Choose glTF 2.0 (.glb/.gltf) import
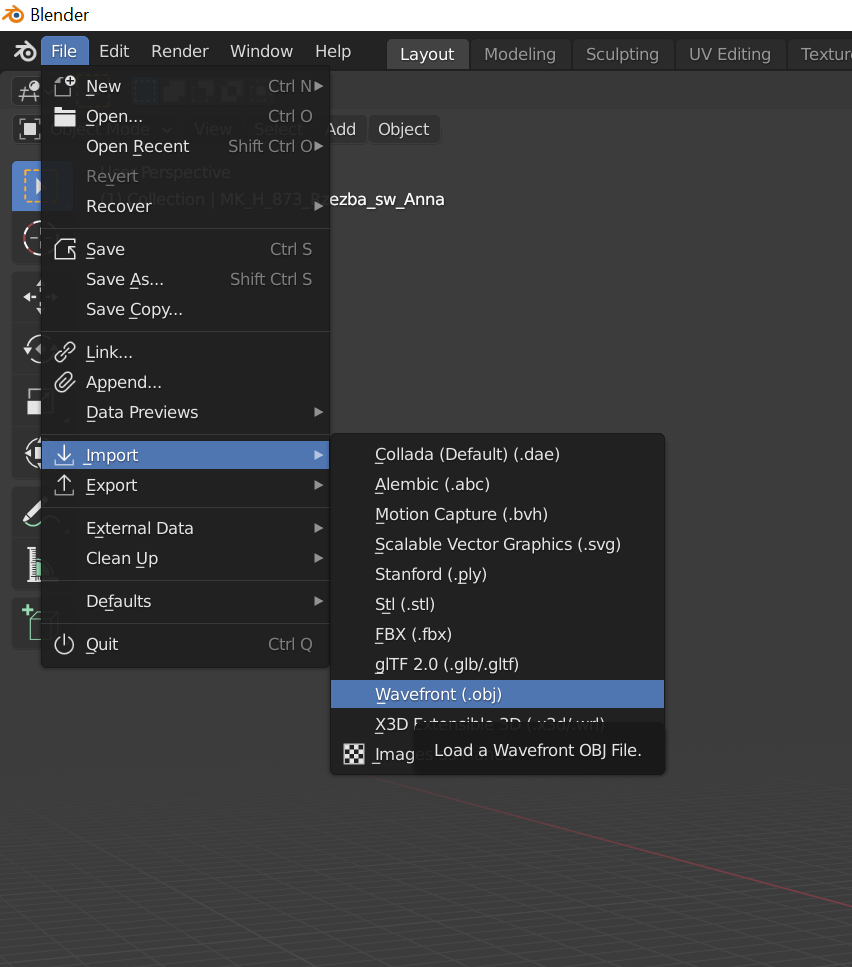 tap(497, 664)
